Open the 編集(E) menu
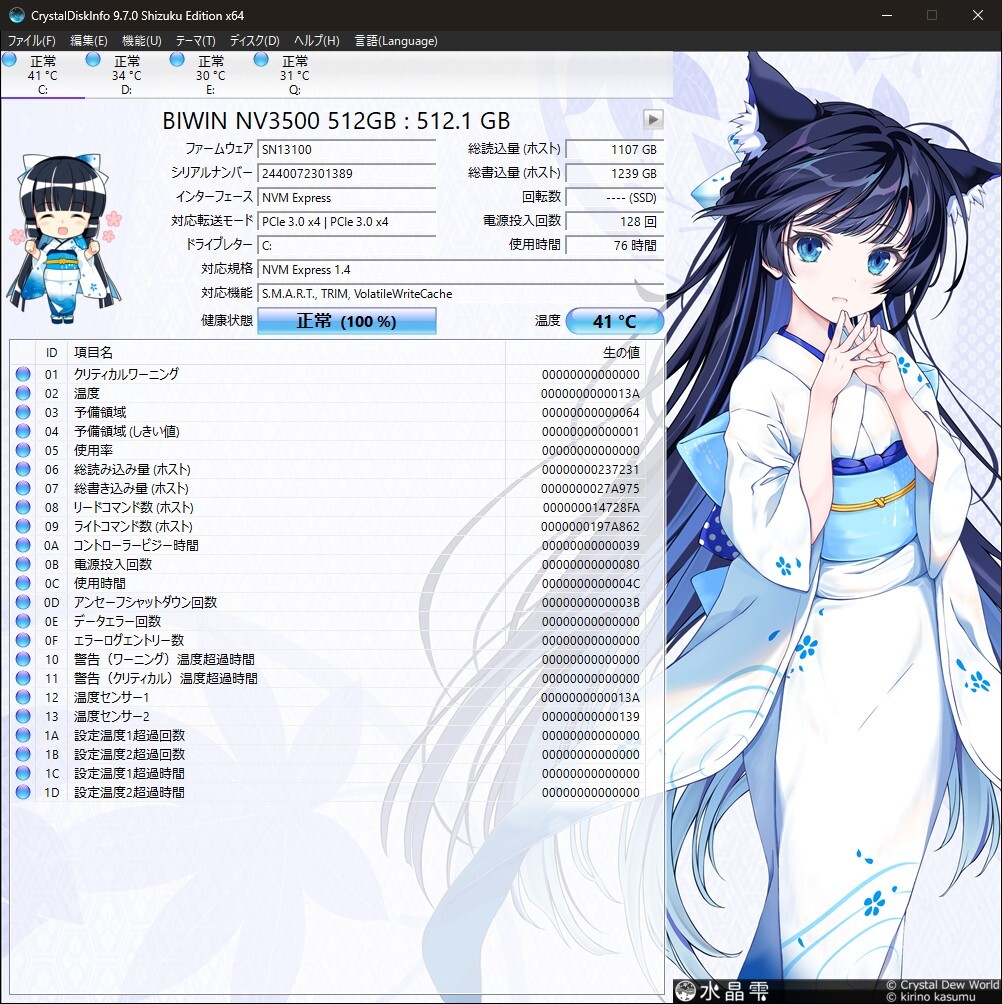The width and height of the screenshot is (1002, 1004). click(88, 41)
